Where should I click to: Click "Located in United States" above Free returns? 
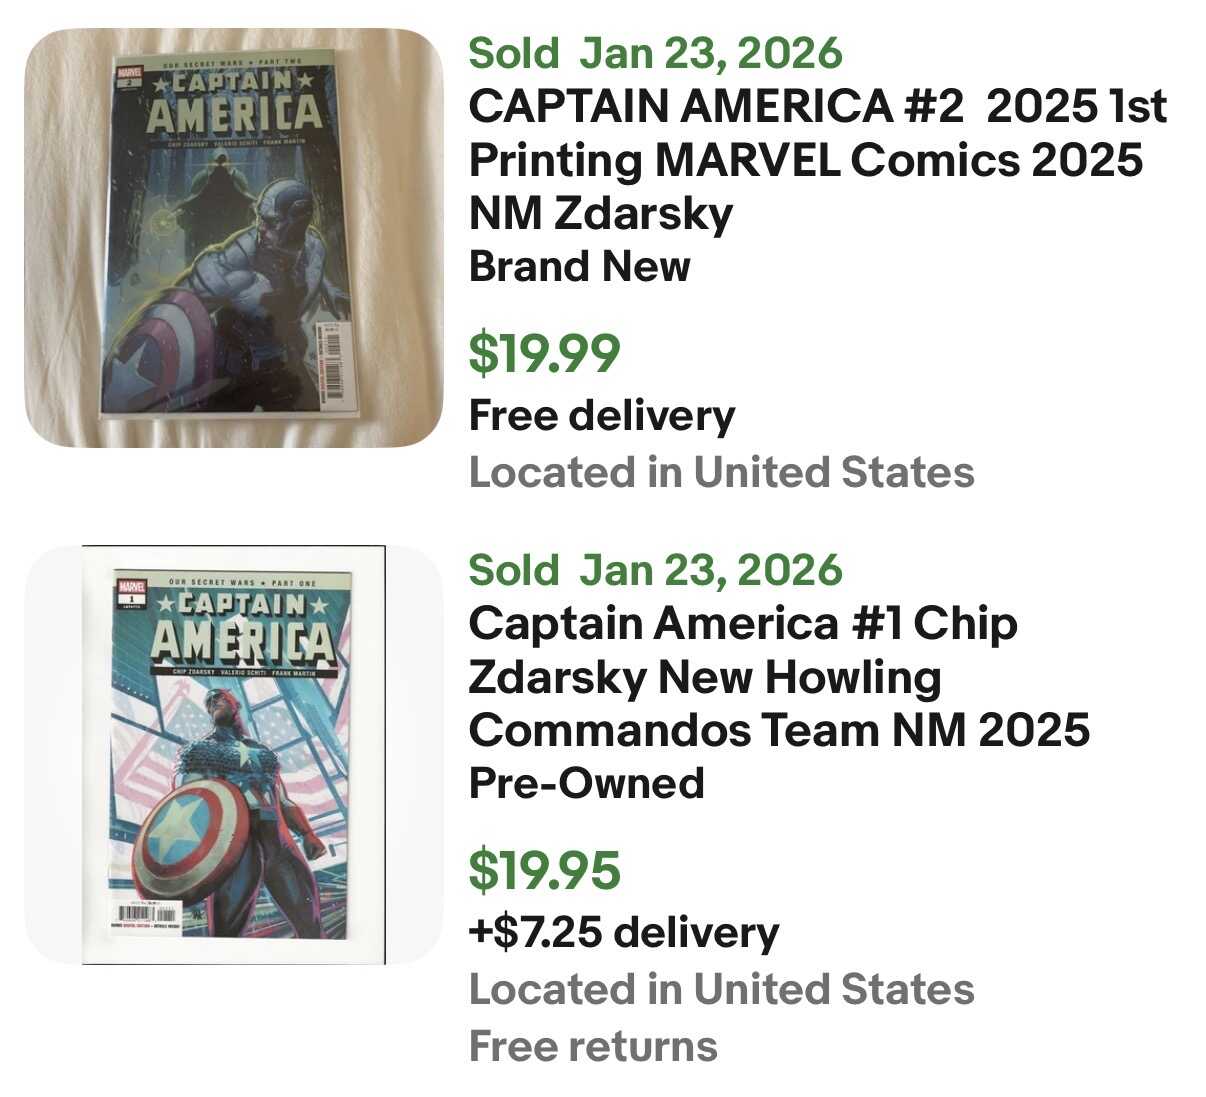tap(721, 989)
